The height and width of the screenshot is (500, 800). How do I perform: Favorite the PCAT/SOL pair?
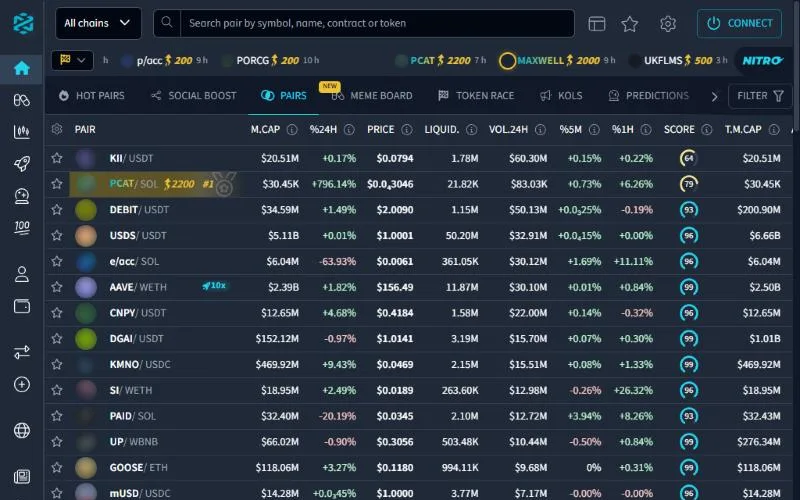point(57,184)
